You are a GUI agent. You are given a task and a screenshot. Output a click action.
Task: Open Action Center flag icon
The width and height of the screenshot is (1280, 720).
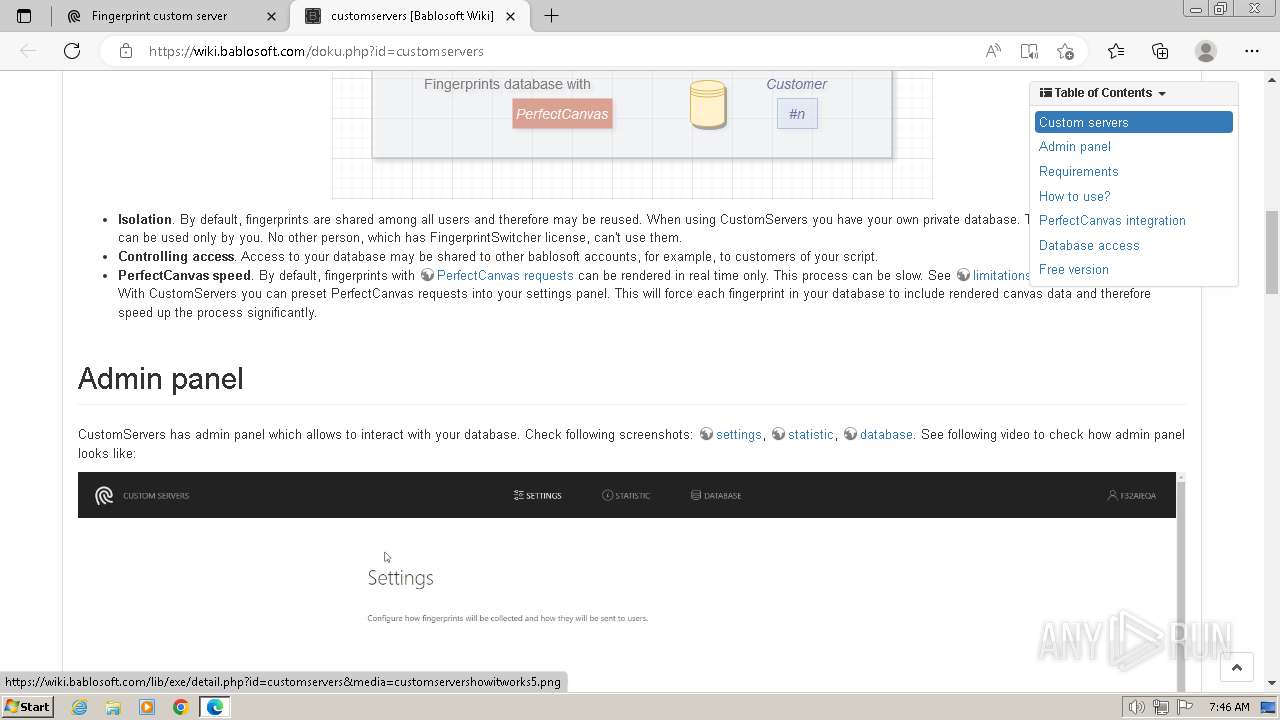1186,707
